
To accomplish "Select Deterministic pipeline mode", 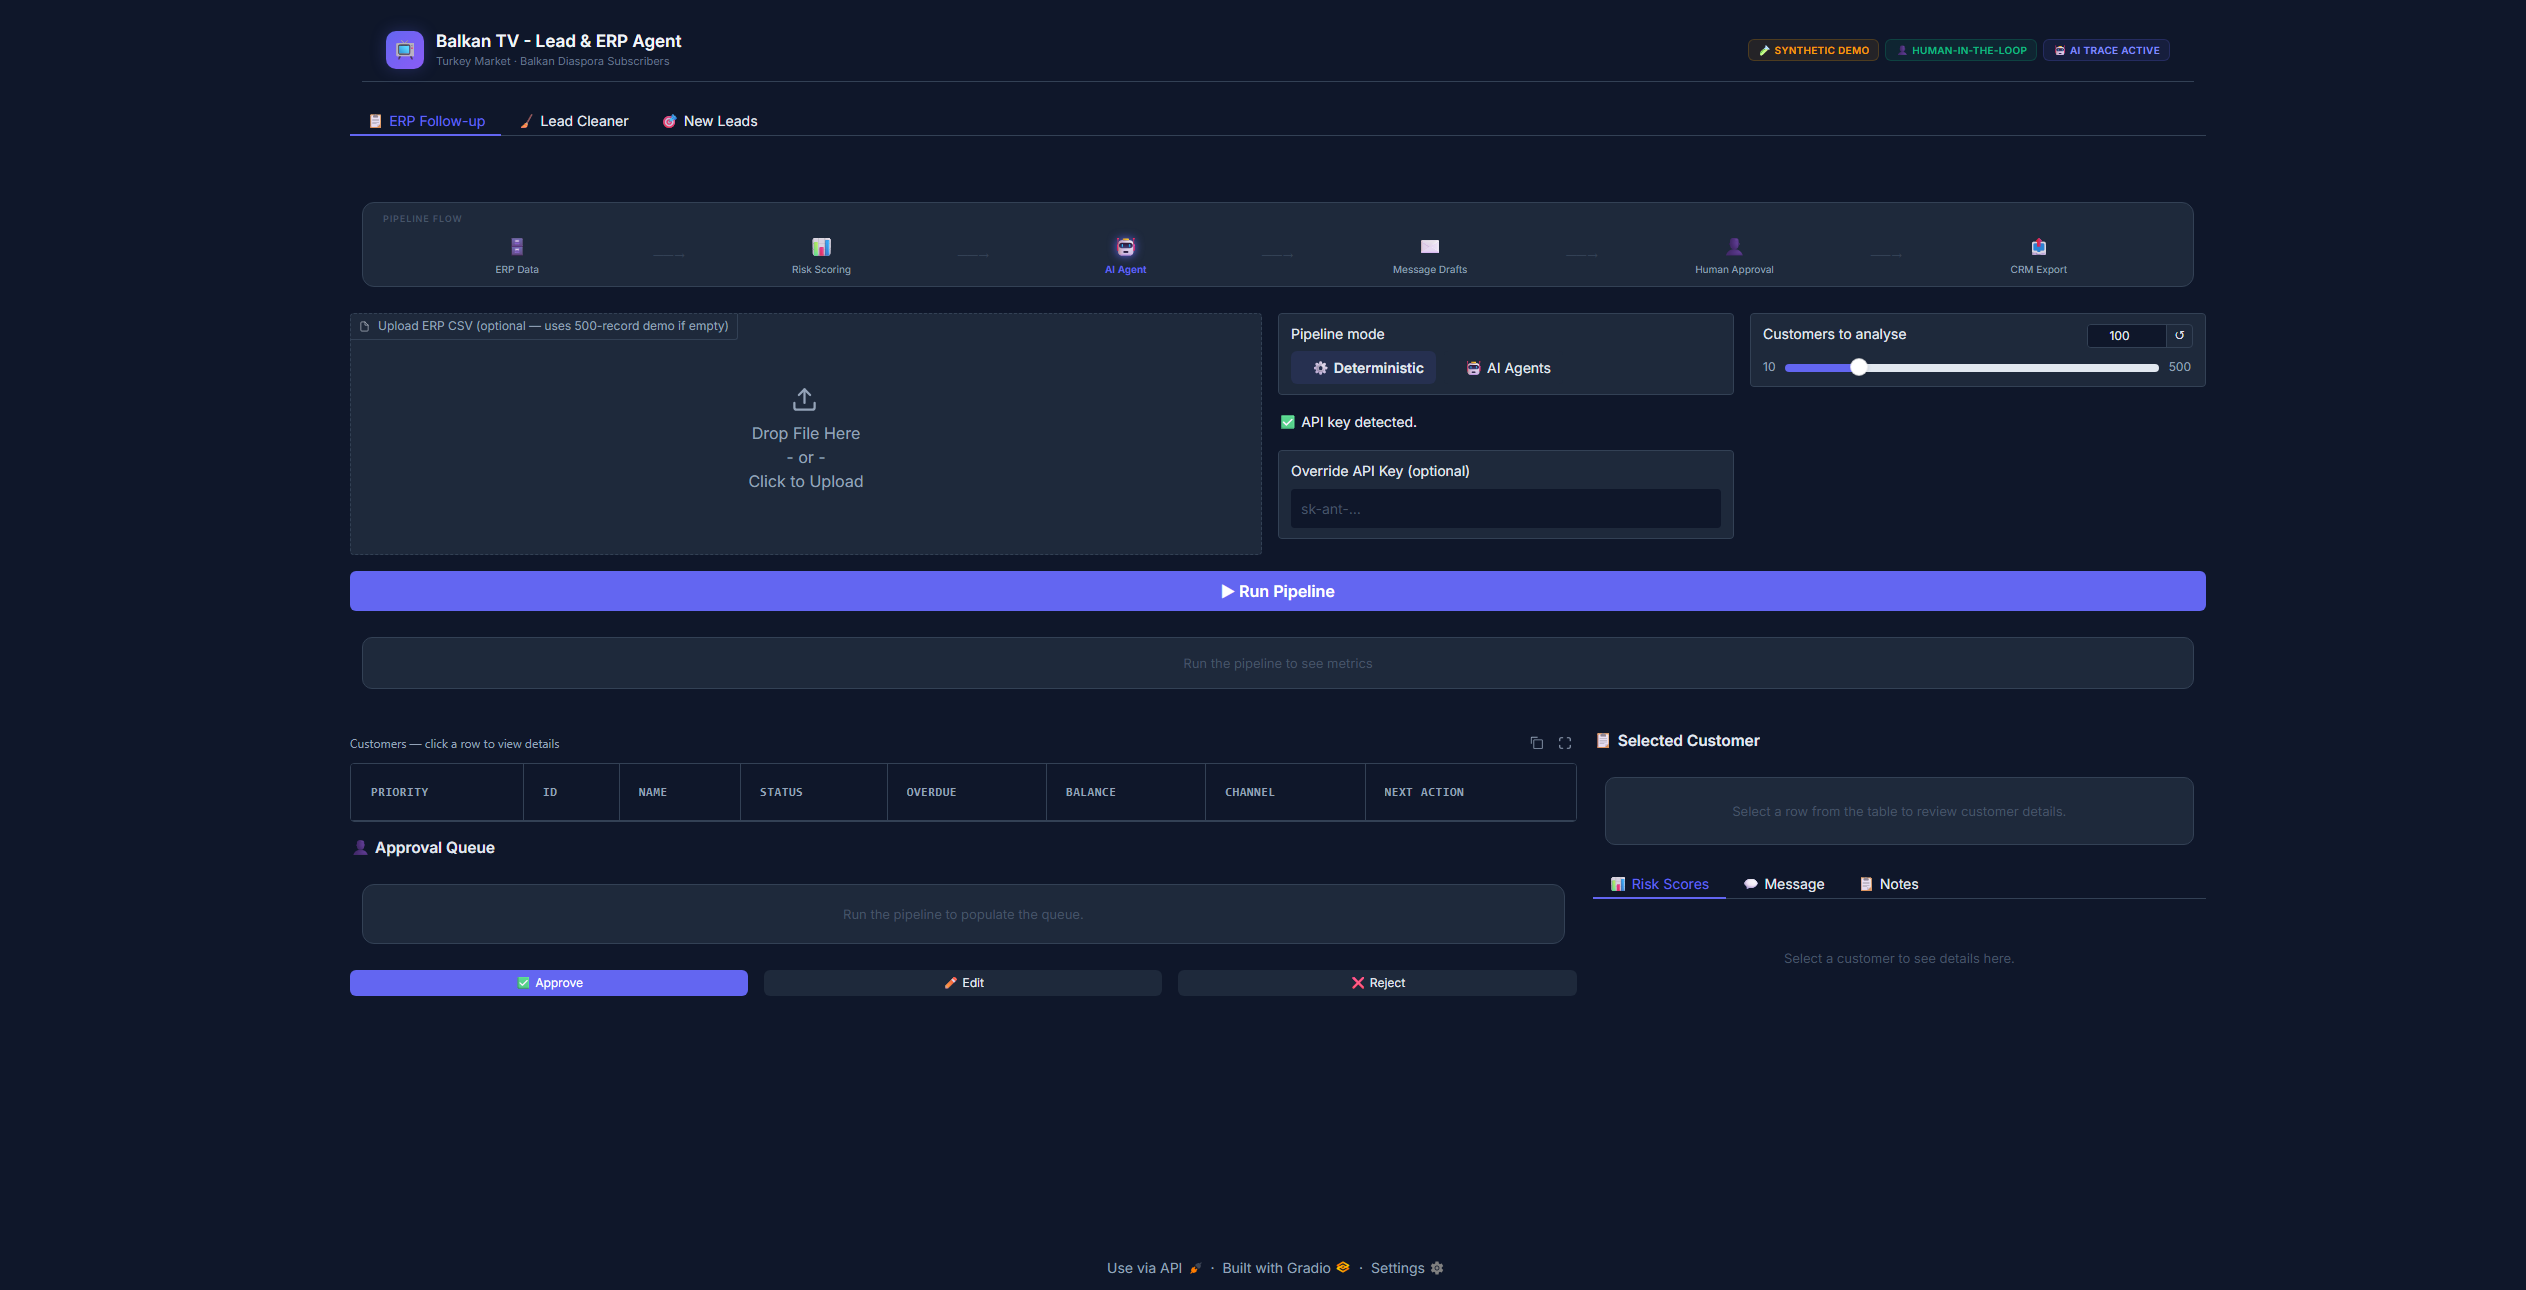I will pyautogui.click(x=1364, y=368).
